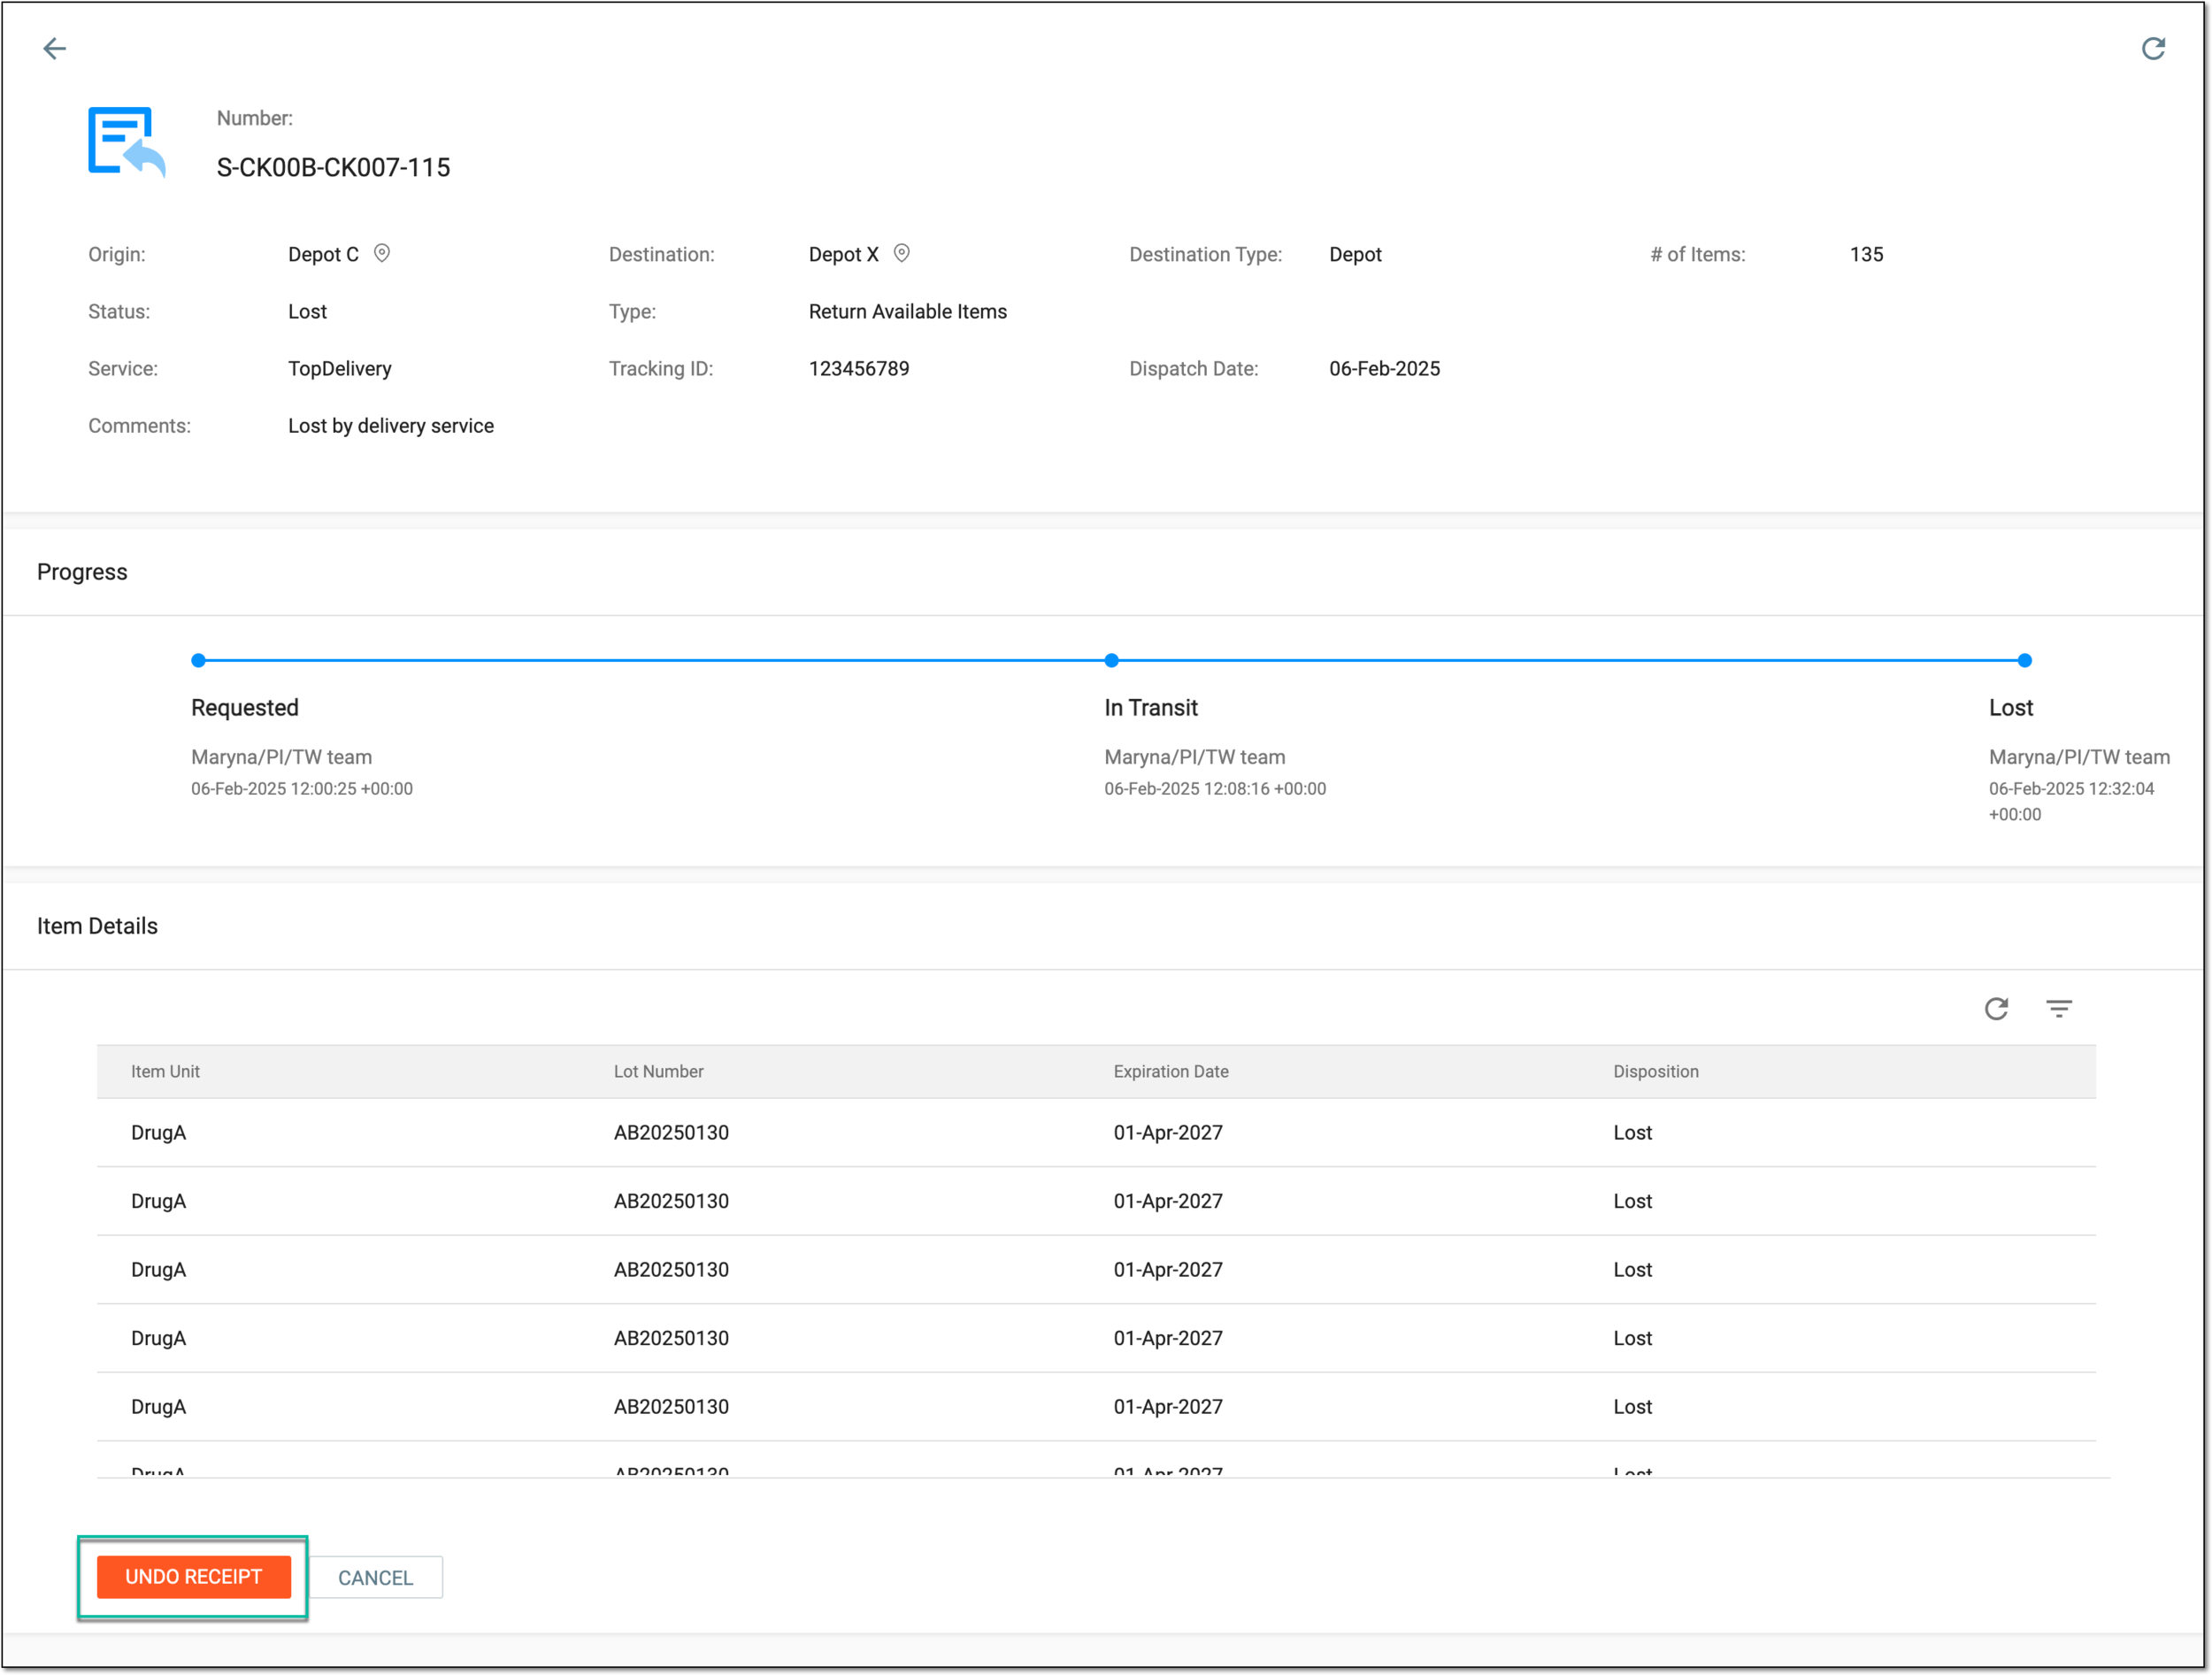Screen dimensions: 2212x1675
Task: Click the Dispatch Date value 06-Feb-2025
Action: (1384, 368)
